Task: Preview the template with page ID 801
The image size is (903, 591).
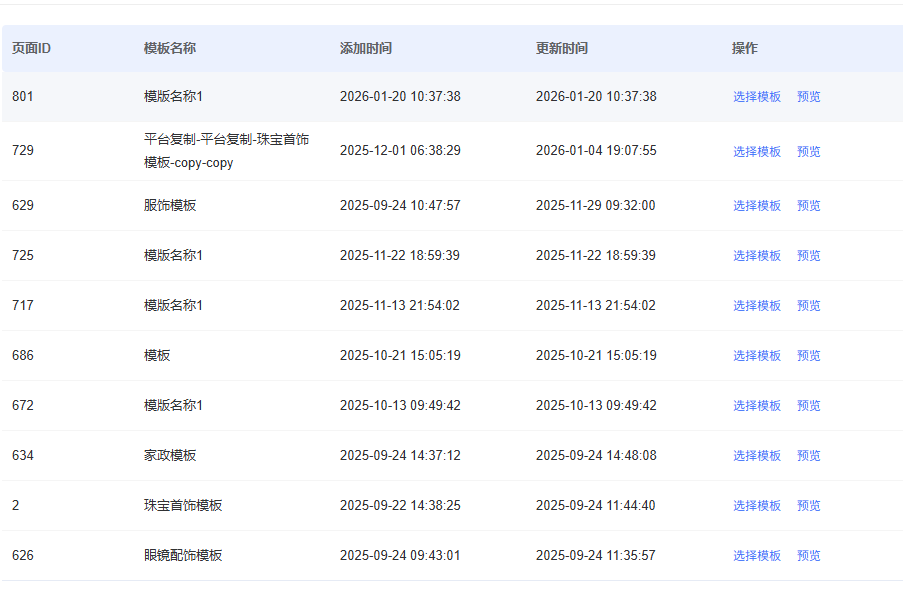Action: [x=808, y=97]
